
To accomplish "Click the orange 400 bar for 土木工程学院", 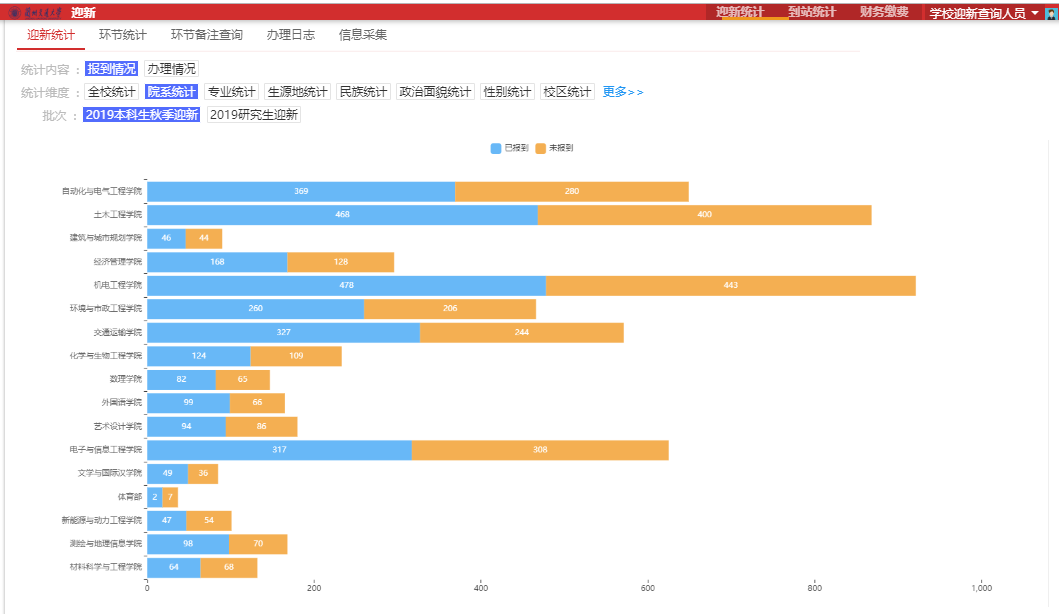I will point(704,215).
